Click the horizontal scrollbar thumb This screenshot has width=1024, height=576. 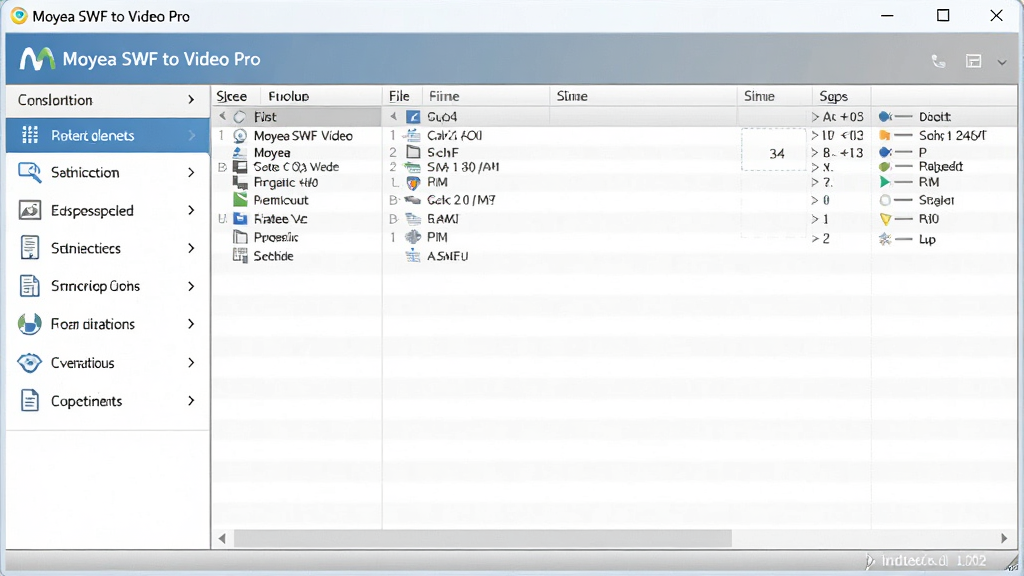coord(483,539)
